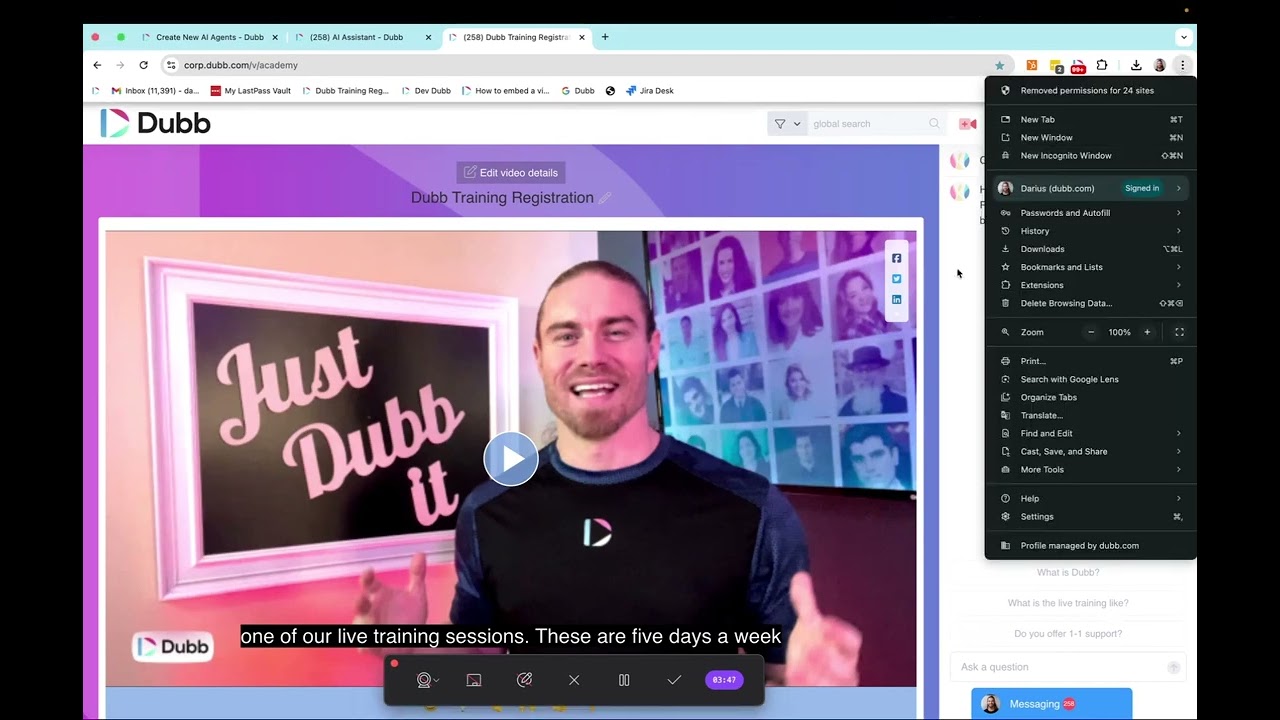Click the global search field

click(868, 124)
